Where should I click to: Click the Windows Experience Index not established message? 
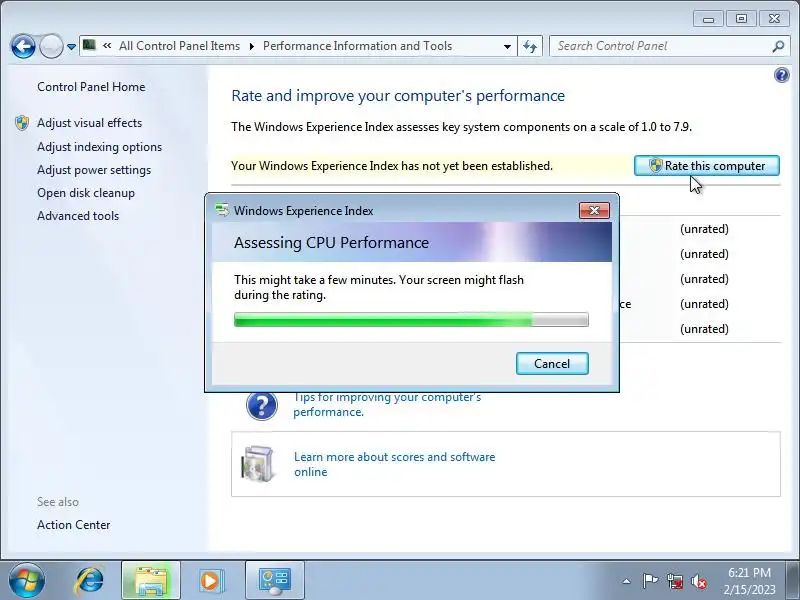click(x=392, y=166)
